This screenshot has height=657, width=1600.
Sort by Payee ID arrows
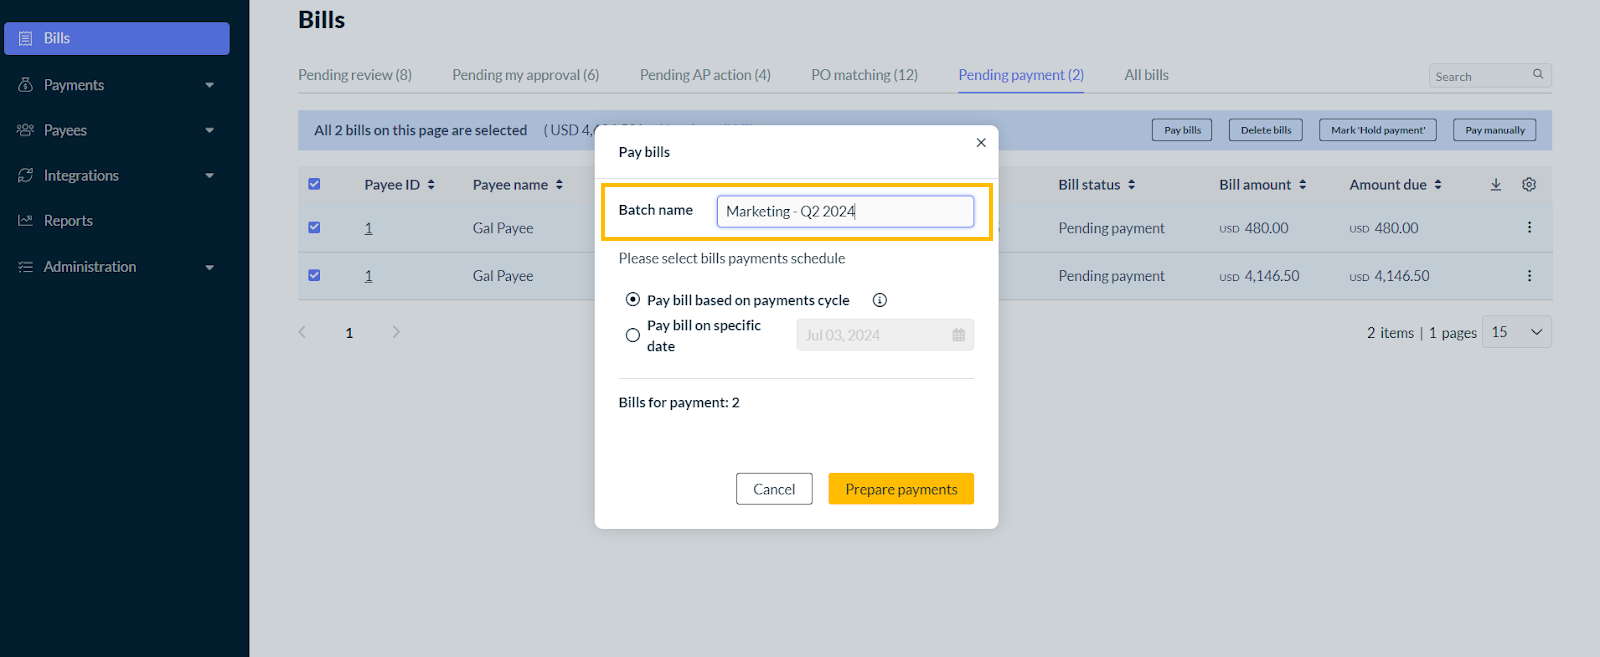(x=431, y=185)
